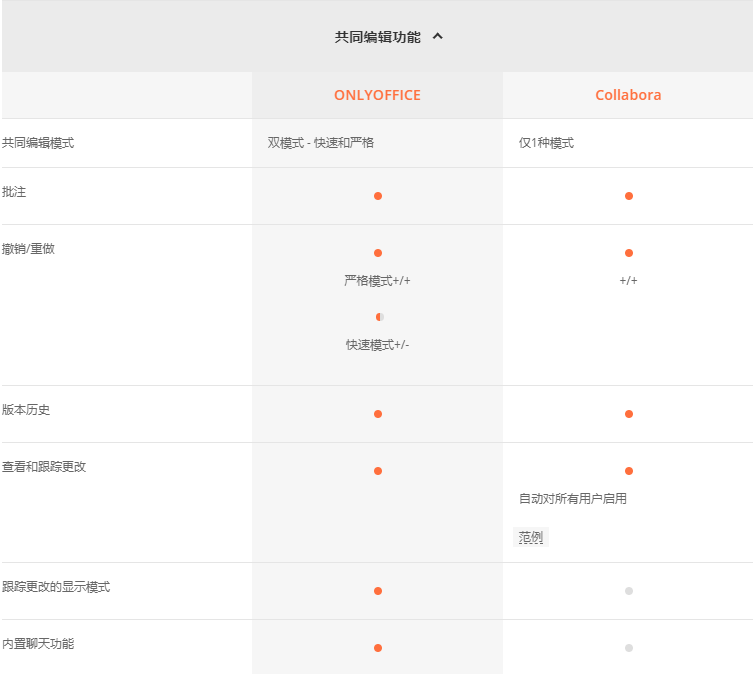This screenshot has width=753, height=674.
Task: Click the 快速模式+/- text
Action: (x=377, y=344)
